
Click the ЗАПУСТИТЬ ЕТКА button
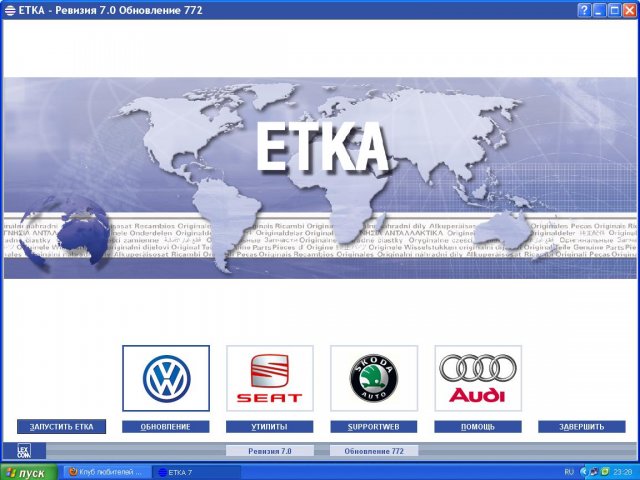pos(61,427)
